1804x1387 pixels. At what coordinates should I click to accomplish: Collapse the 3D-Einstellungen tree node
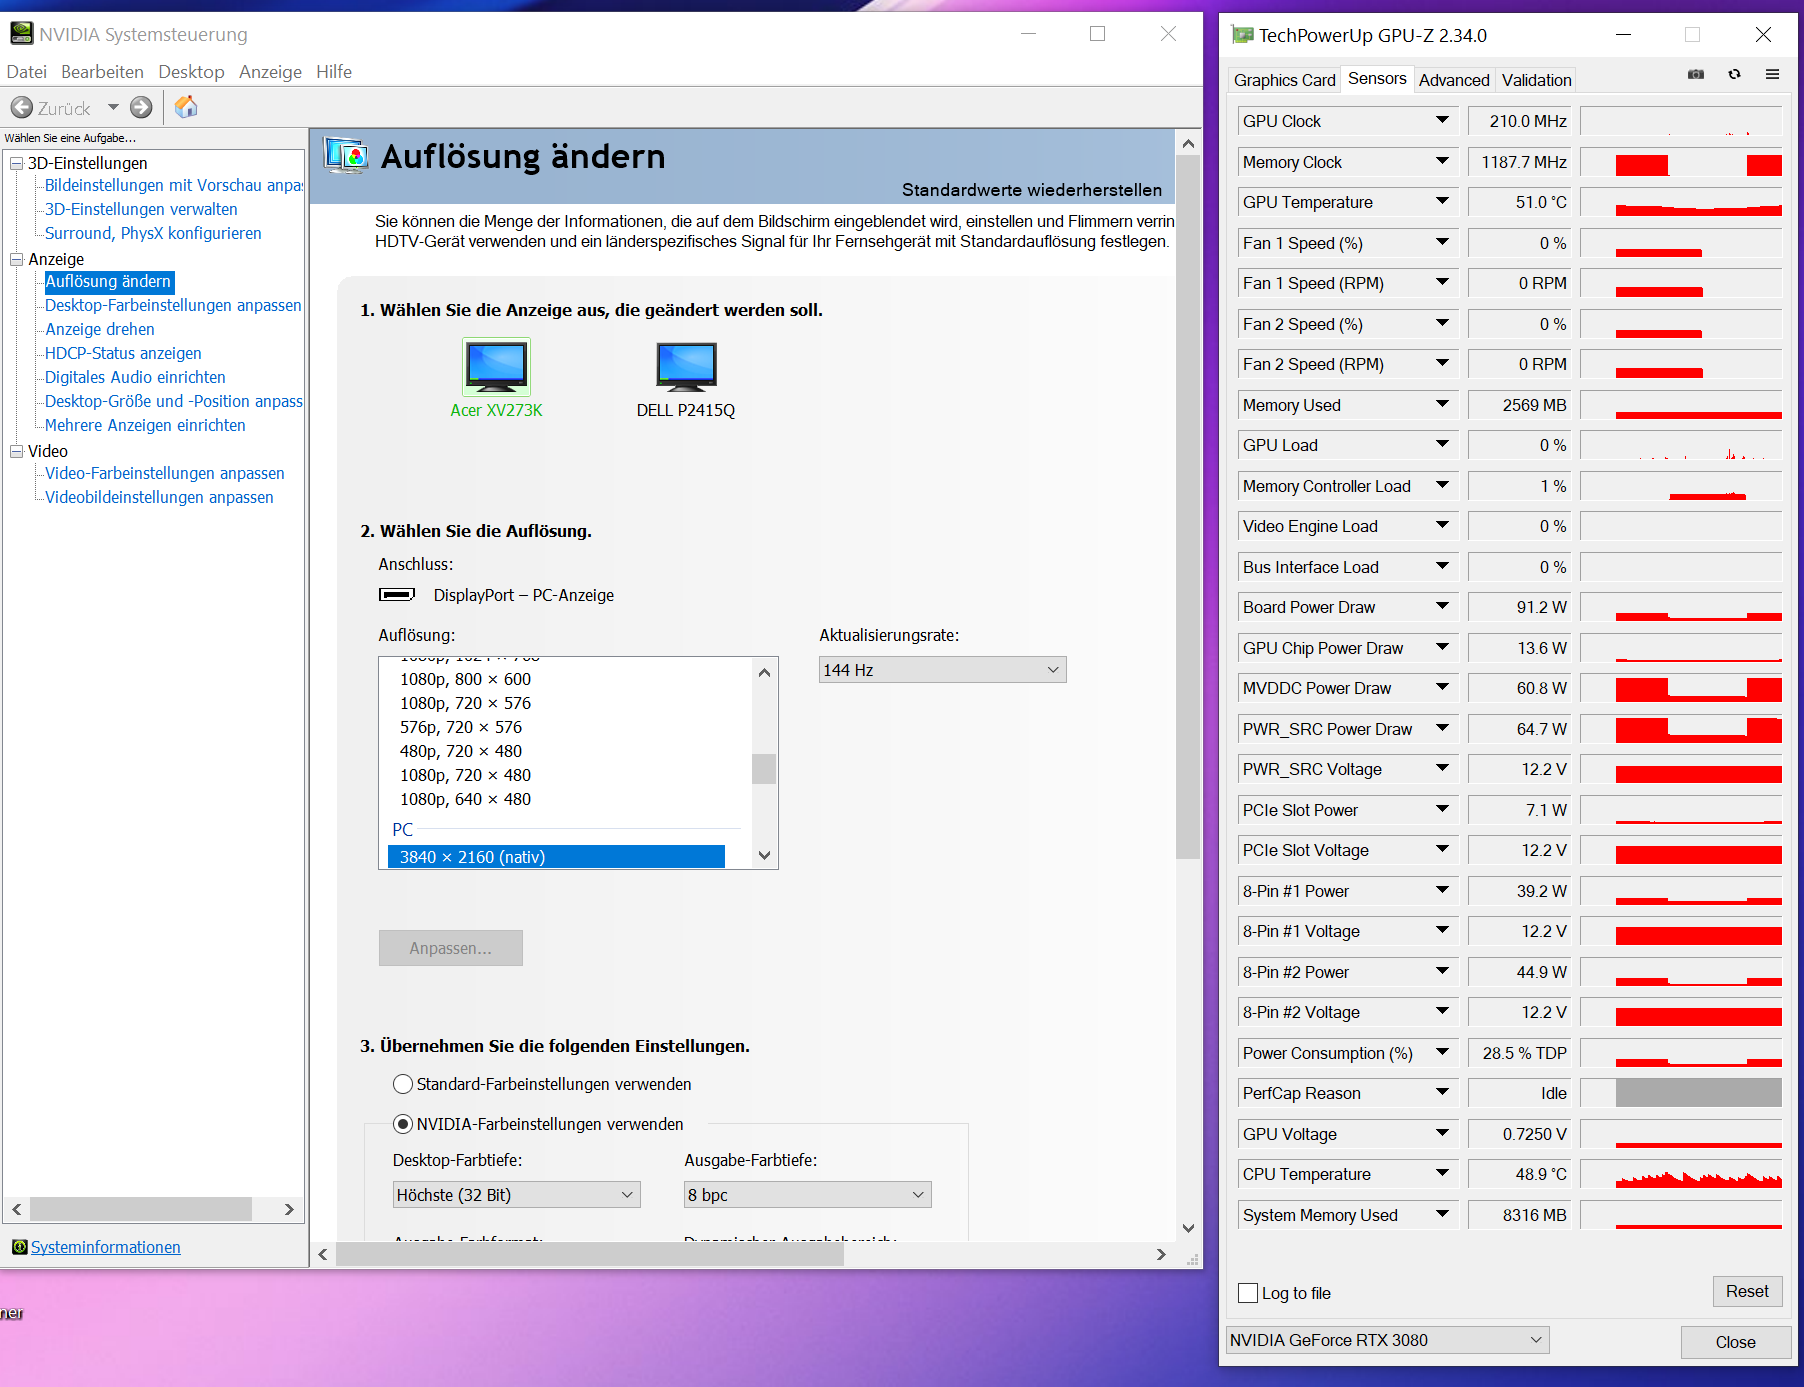pos(17,163)
